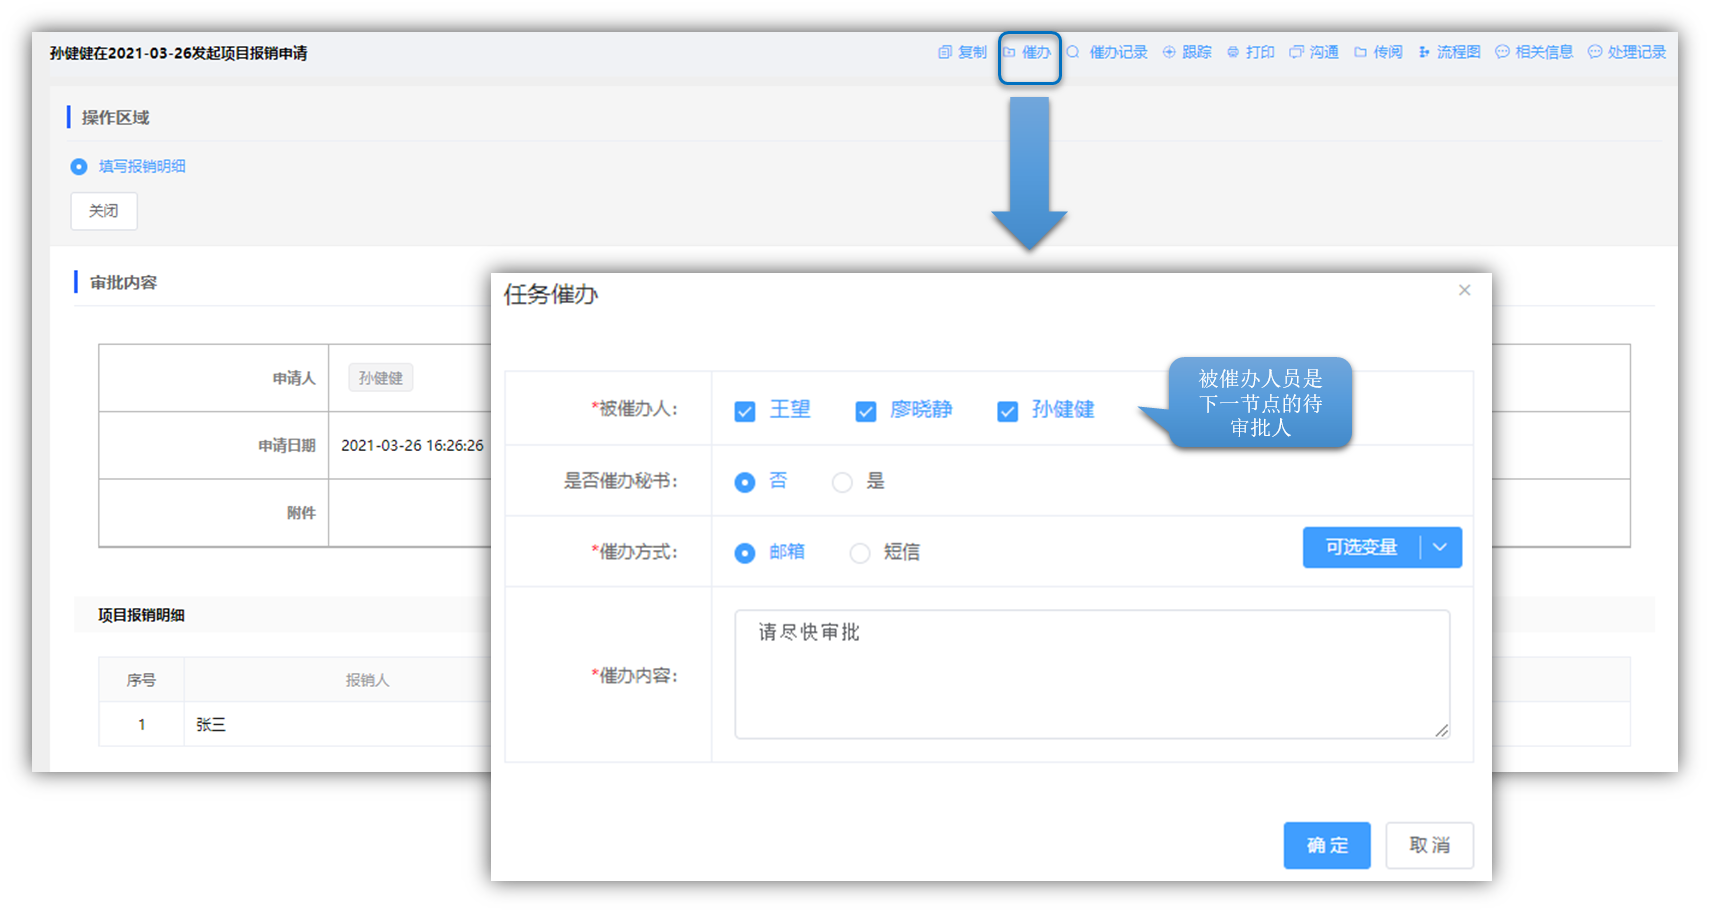
Task: Close the 任务催办 dialog with X
Action: (1464, 290)
